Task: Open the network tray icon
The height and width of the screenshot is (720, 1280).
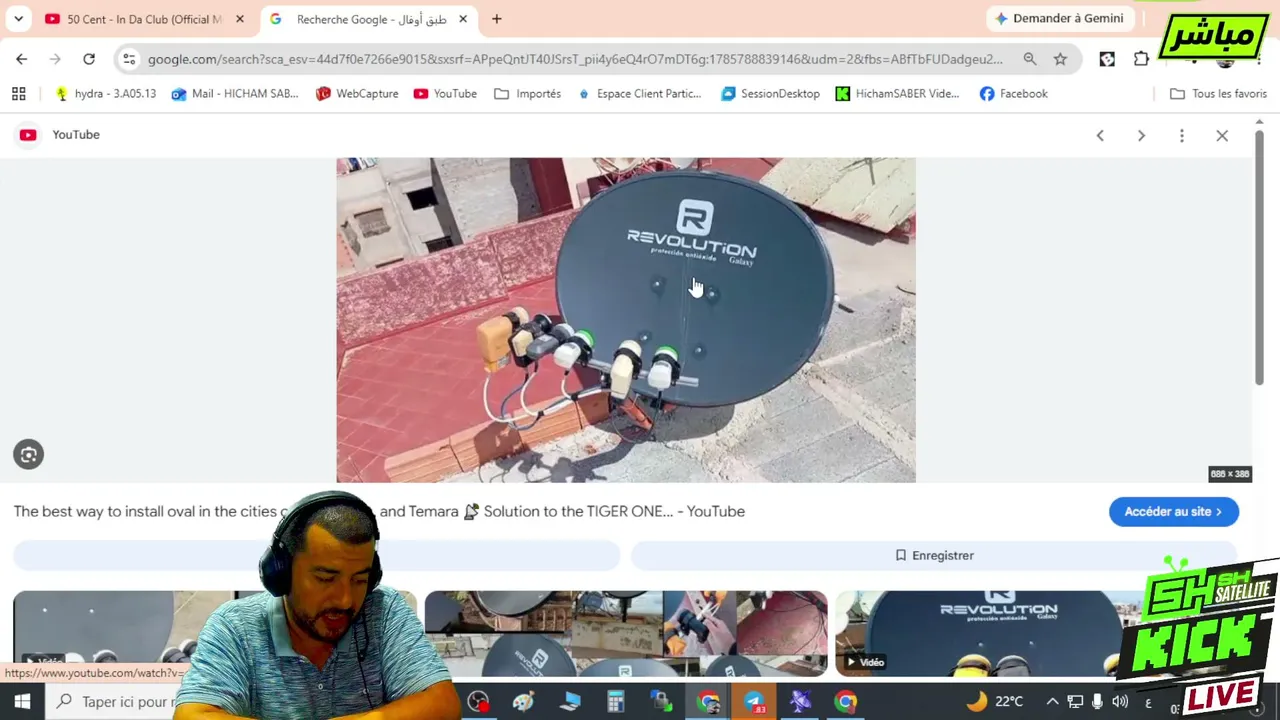Action: (1075, 702)
